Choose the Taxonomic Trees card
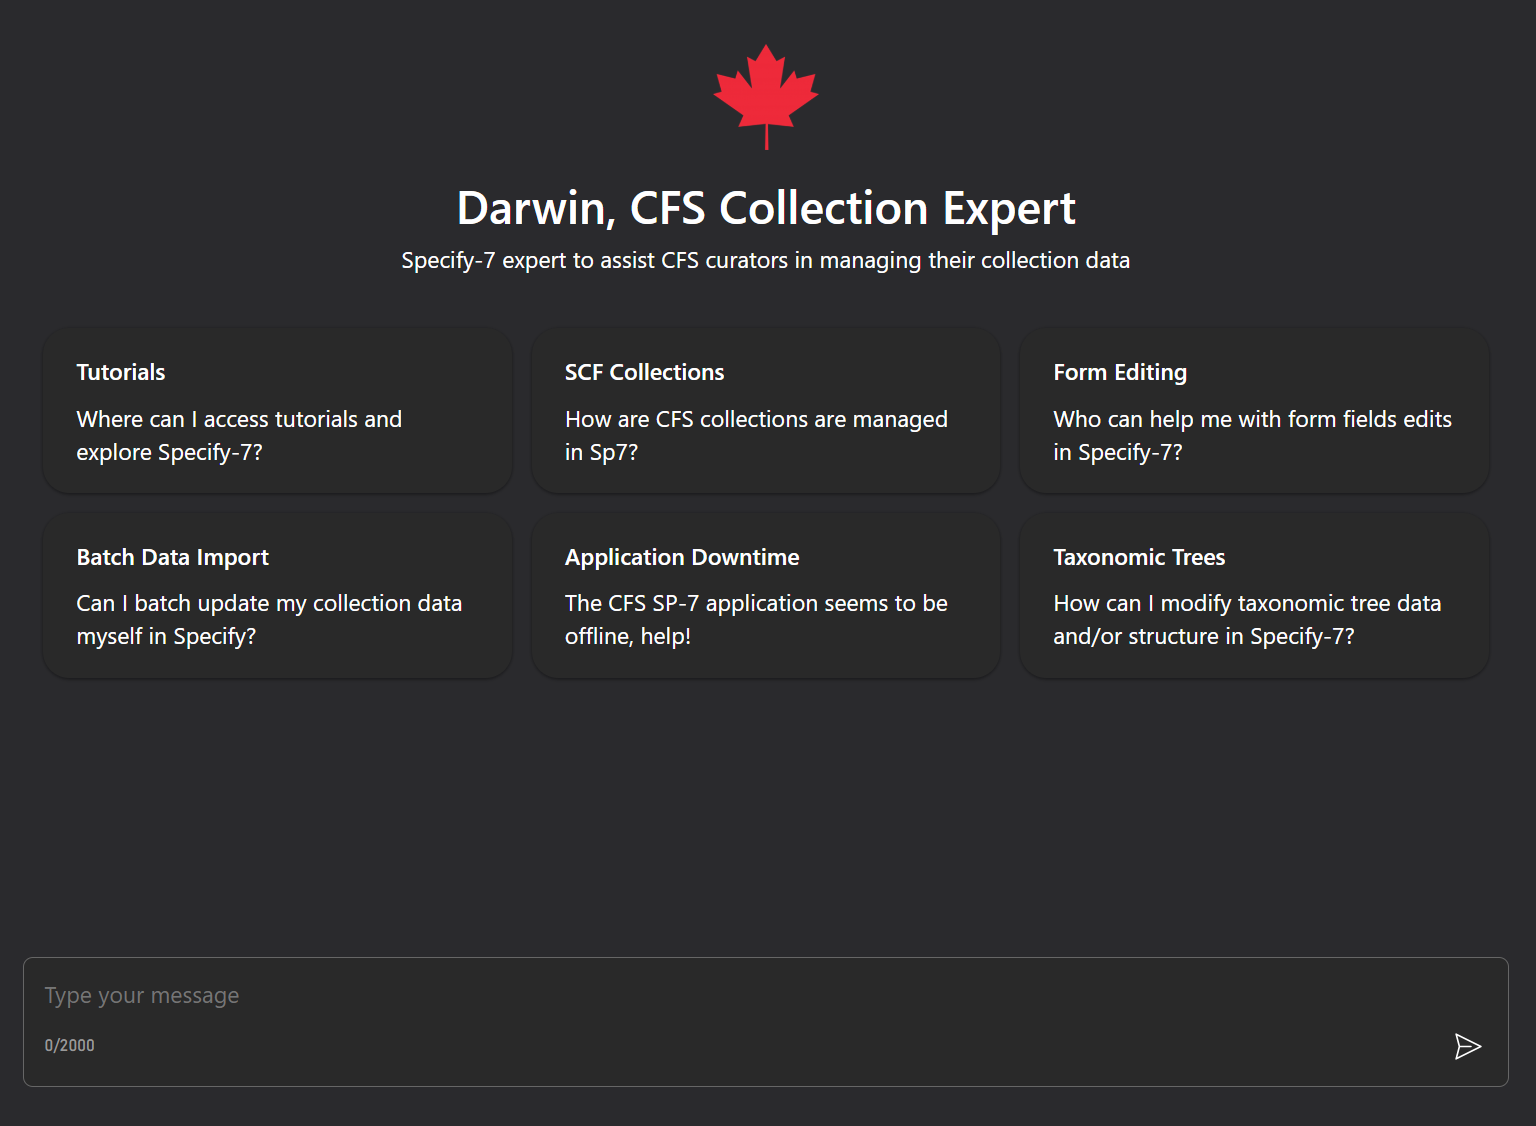 (x=1254, y=595)
